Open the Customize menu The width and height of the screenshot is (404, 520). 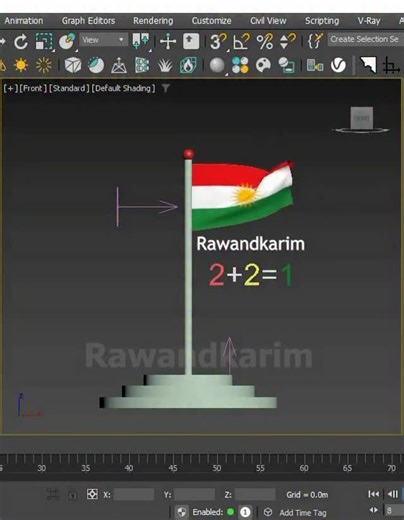point(211,21)
